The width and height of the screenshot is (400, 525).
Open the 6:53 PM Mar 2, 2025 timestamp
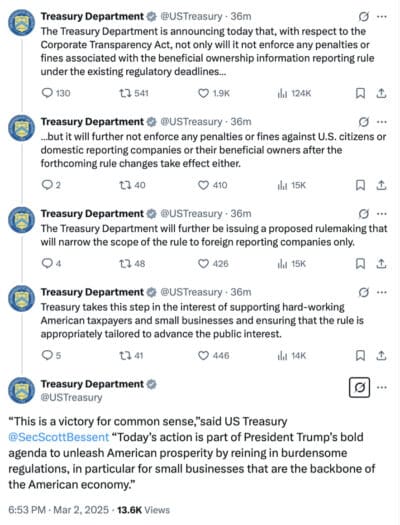tap(59, 510)
